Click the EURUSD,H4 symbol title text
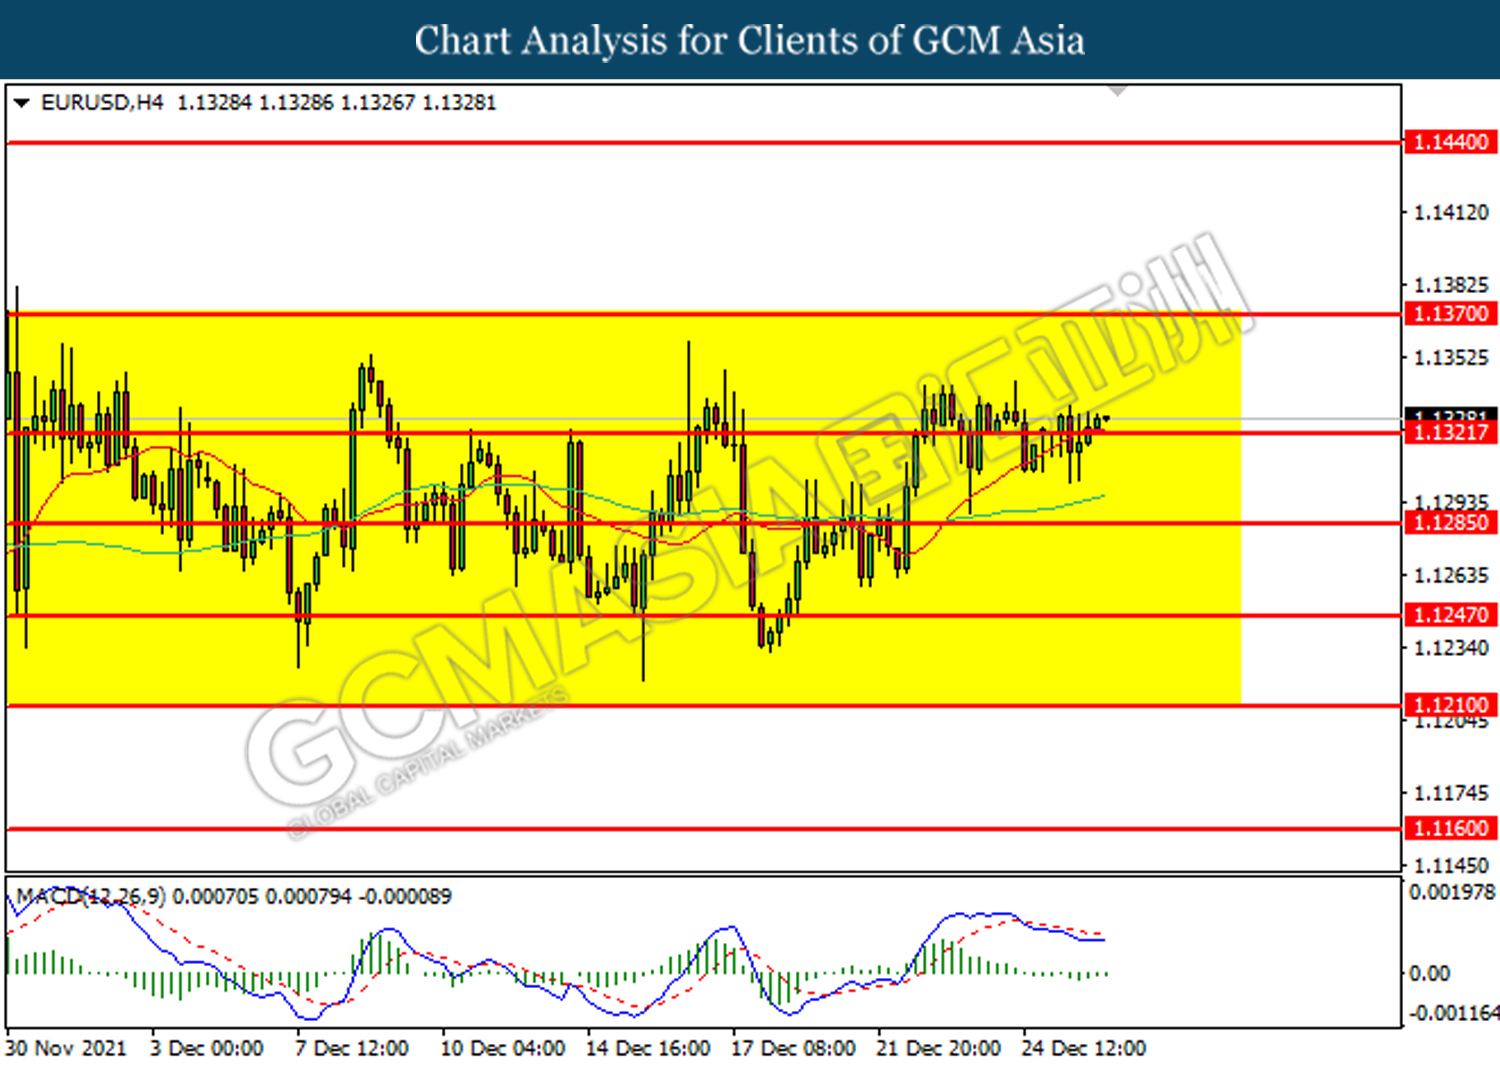 [101, 103]
